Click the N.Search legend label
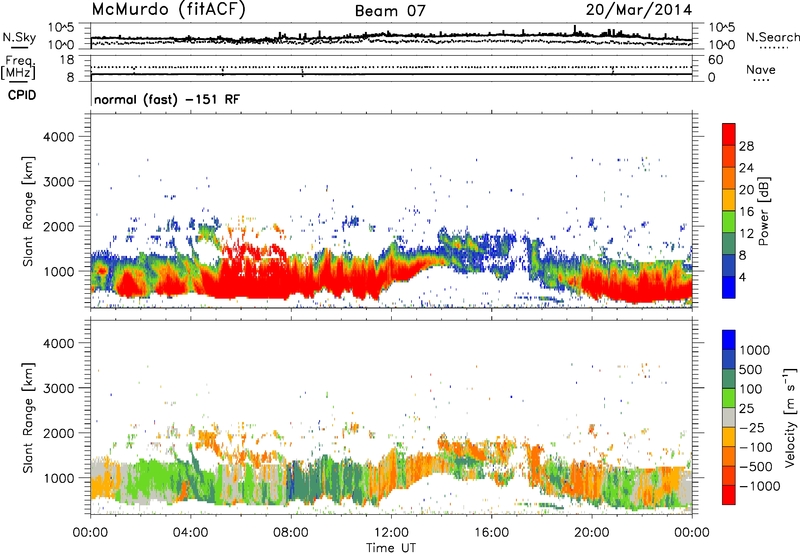Image resolution: width=800 pixels, height=554 pixels. (x=772, y=37)
